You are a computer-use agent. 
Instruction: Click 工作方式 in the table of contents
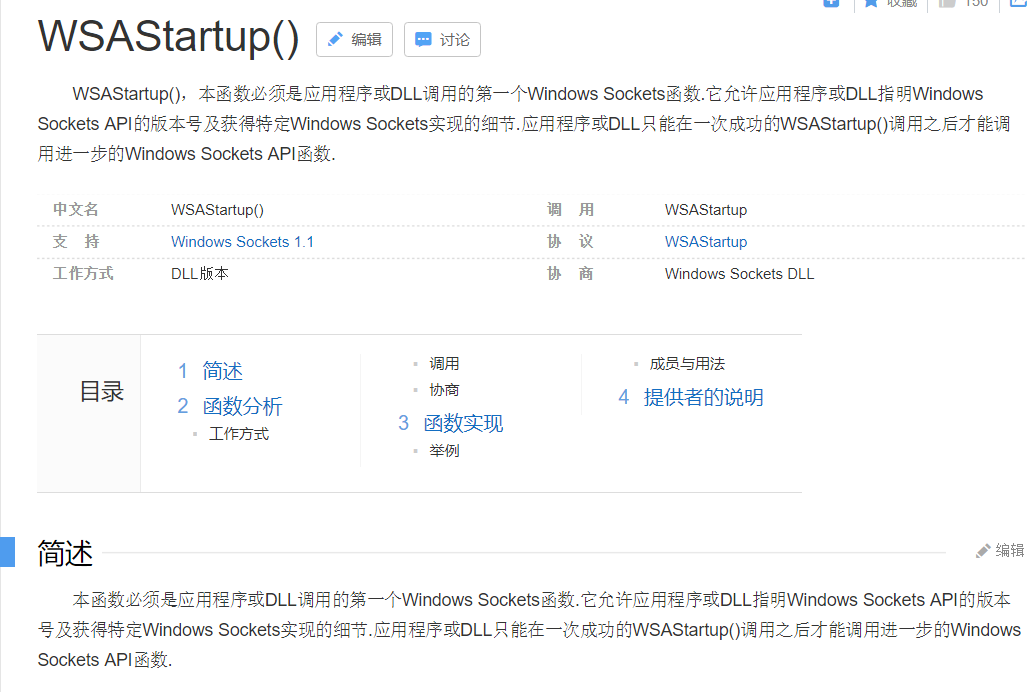(239, 433)
